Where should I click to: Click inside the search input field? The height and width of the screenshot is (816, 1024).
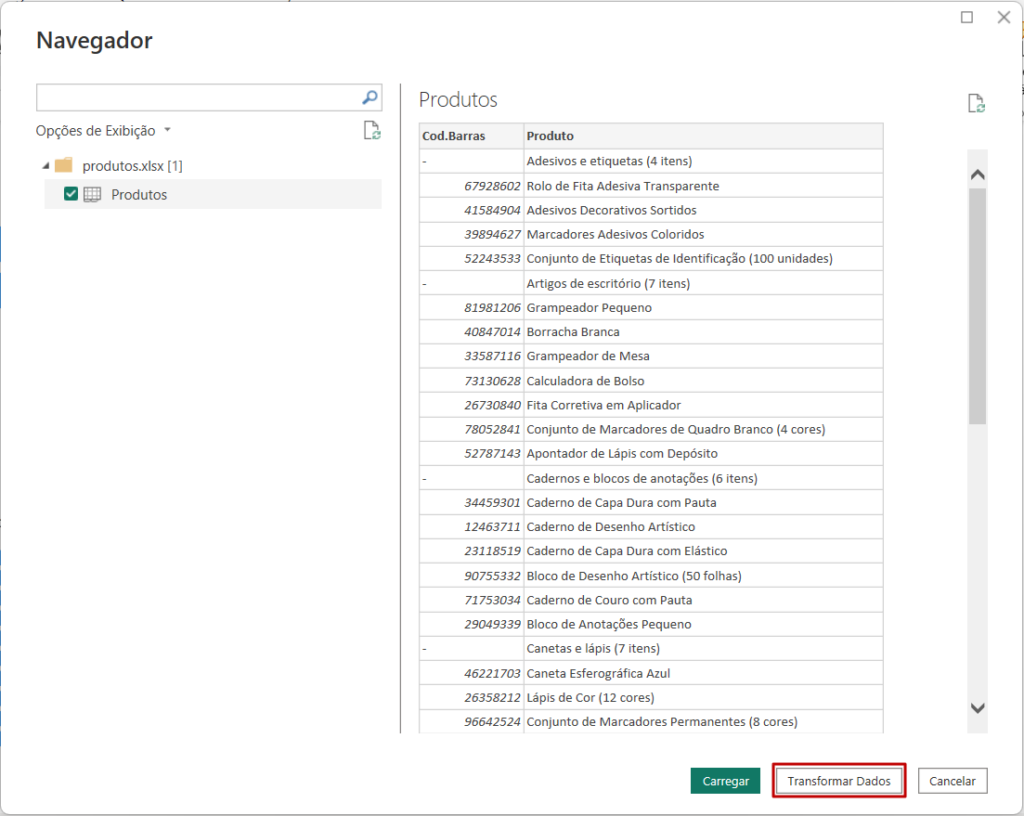click(197, 97)
